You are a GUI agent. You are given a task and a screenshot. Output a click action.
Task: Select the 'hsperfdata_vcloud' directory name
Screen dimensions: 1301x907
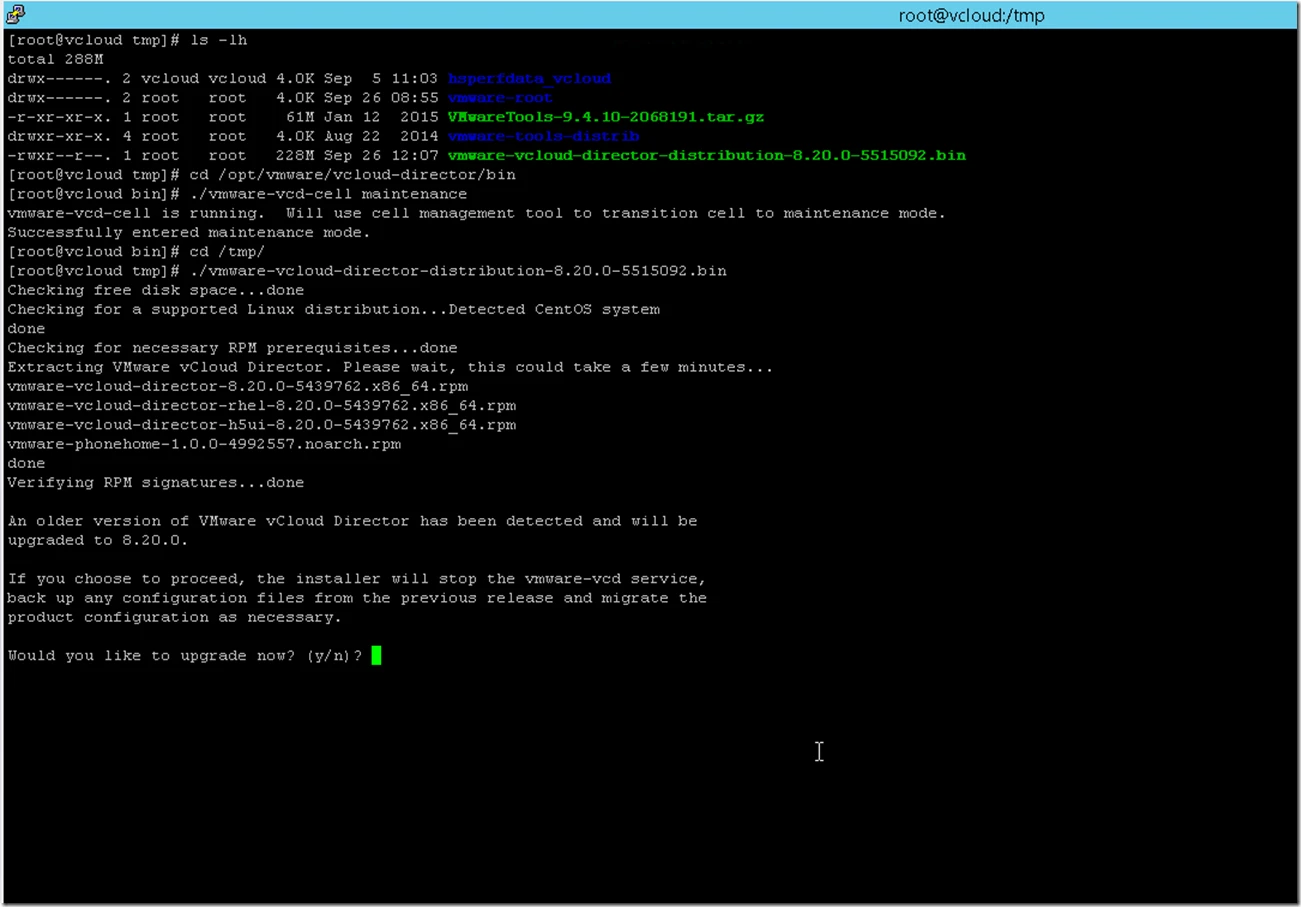pyautogui.click(x=529, y=78)
